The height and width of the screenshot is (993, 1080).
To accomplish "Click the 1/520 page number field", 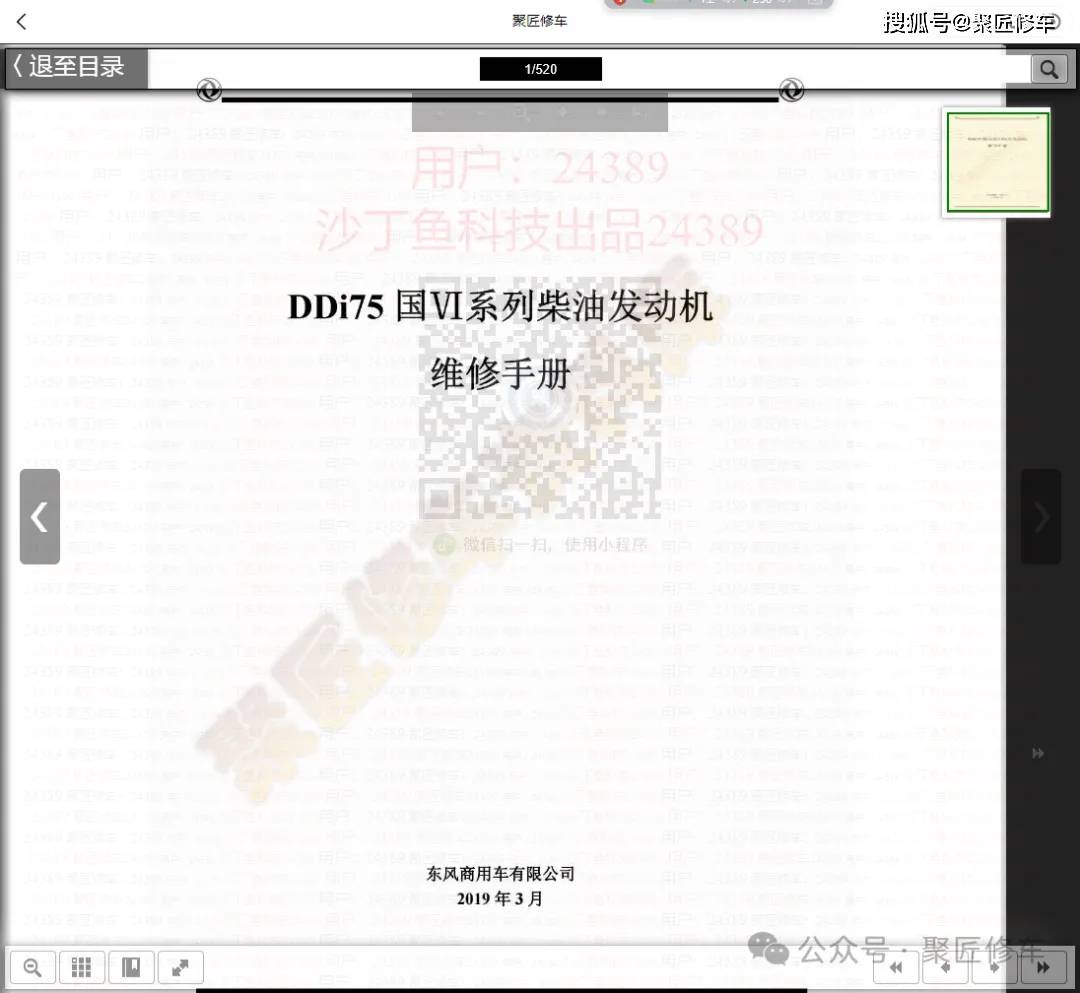I will coord(541,69).
